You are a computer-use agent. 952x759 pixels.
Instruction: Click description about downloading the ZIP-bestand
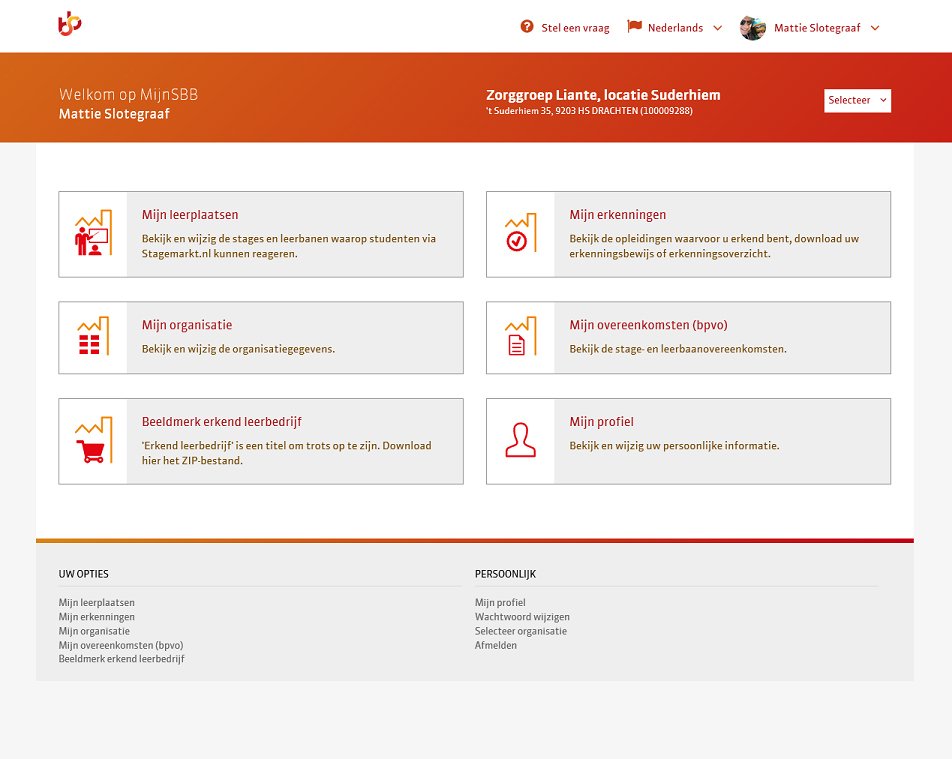[x=287, y=453]
